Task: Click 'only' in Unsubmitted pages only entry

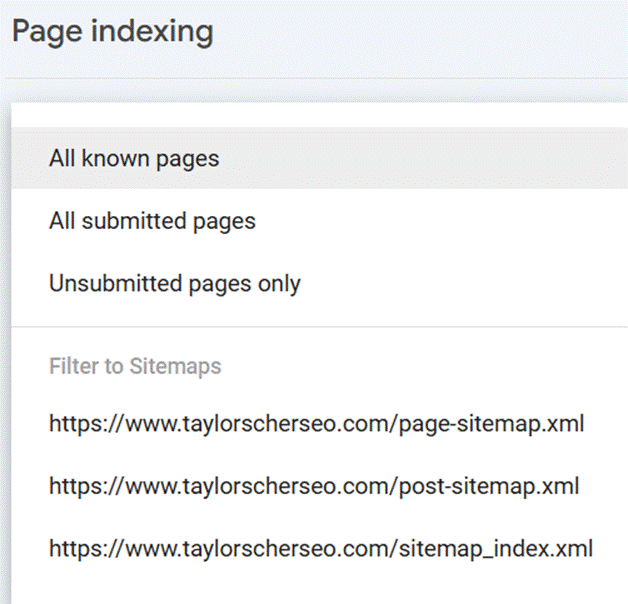Action: coord(279,284)
